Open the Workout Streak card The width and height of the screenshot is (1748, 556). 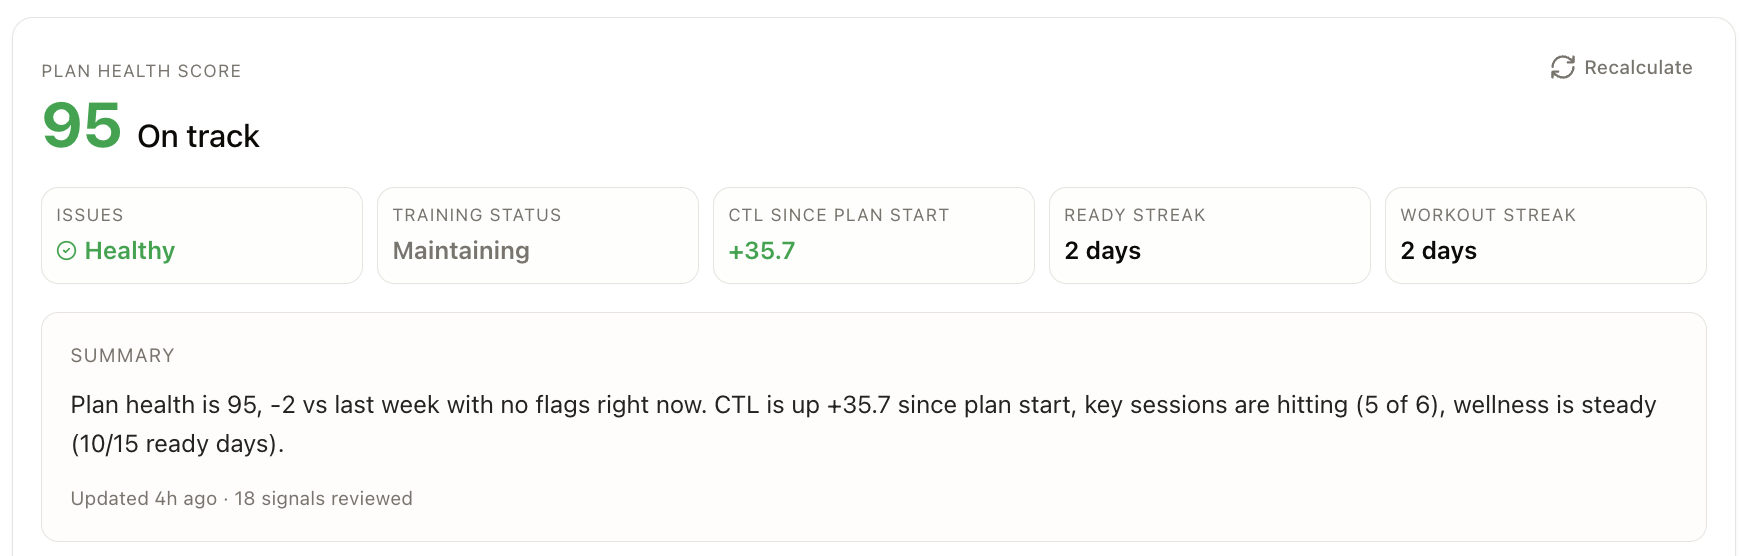pyautogui.click(x=1546, y=236)
